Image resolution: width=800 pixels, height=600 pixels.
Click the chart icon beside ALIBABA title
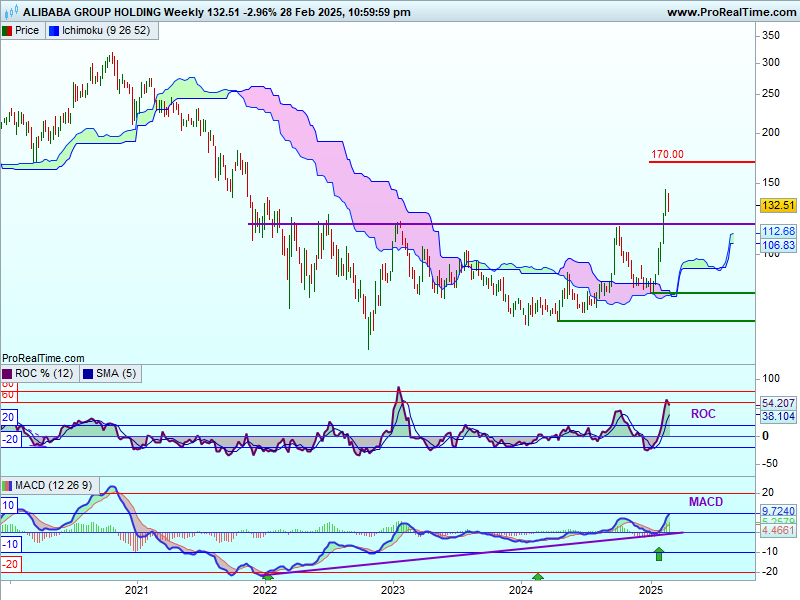tap(10, 12)
